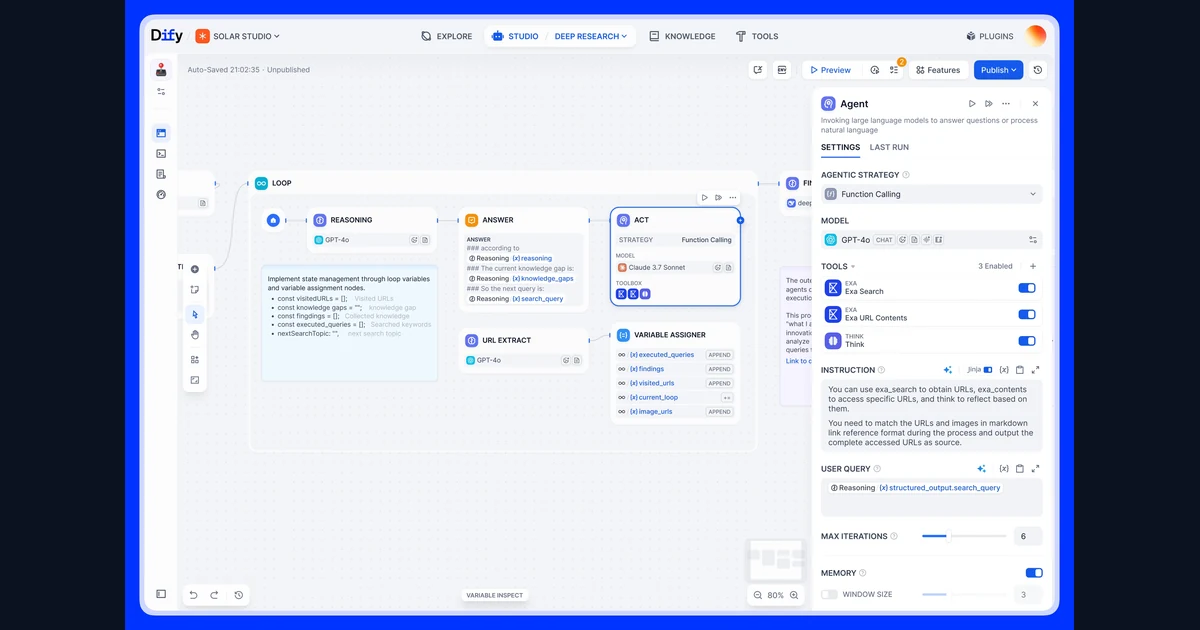This screenshot has width=1200, height=630.
Task: Open the 80% zoom level dropdown
Action: [x=775, y=595]
